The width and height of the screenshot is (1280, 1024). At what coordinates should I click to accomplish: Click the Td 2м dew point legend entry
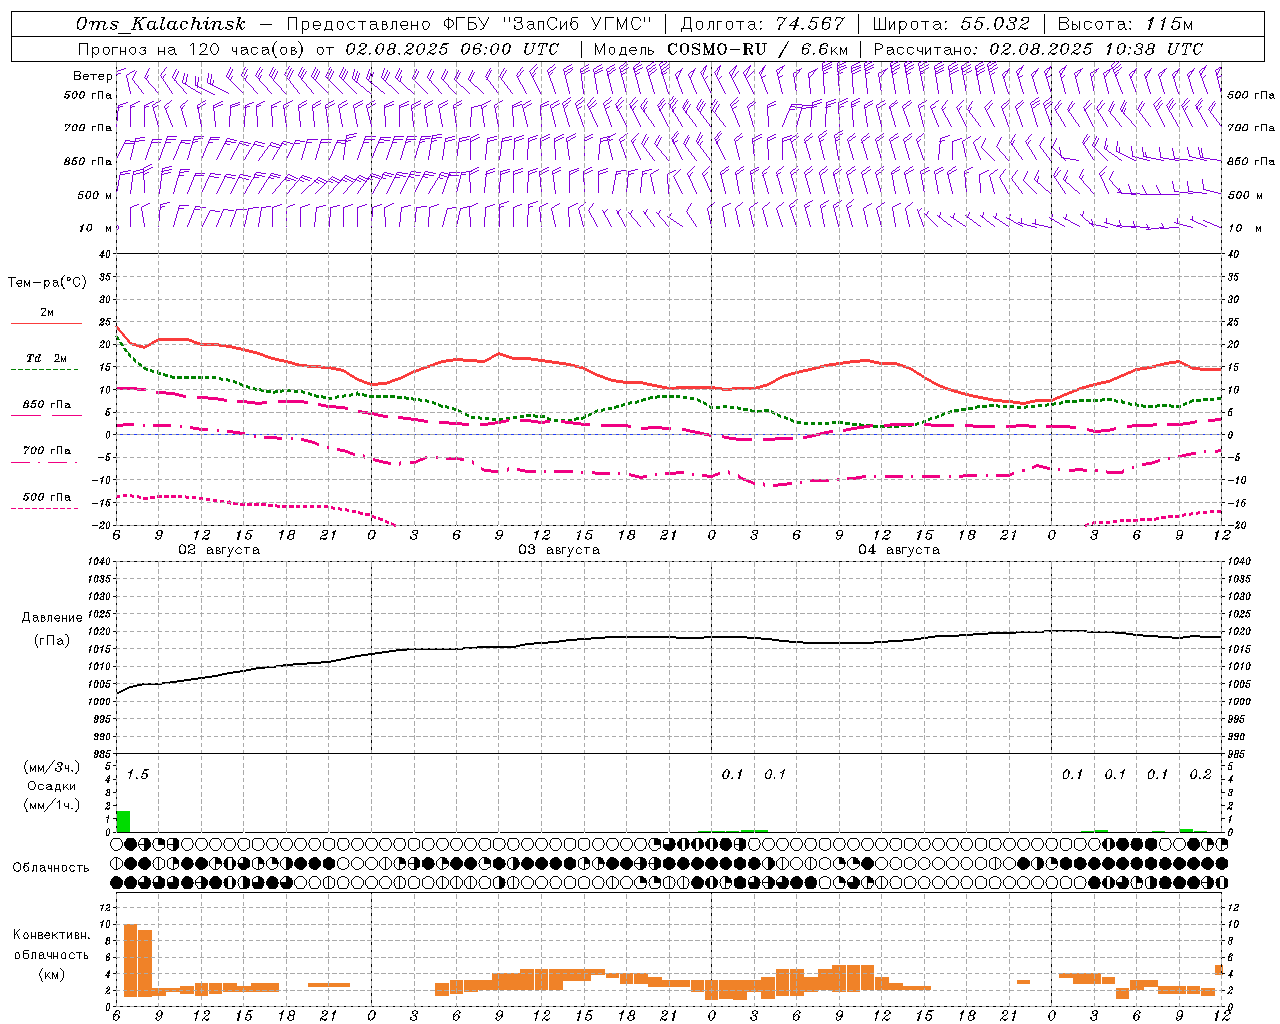pos(47,358)
